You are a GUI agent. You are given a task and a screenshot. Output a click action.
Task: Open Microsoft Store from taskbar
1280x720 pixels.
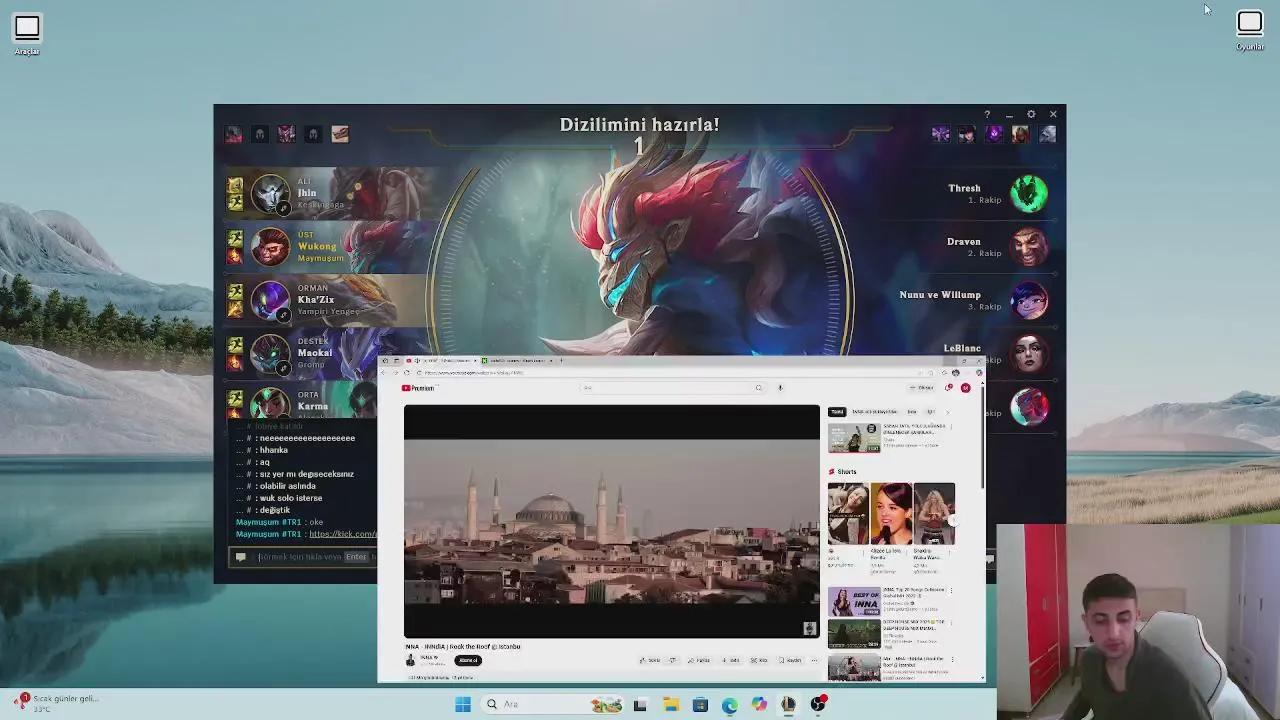click(x=700, y=704)
